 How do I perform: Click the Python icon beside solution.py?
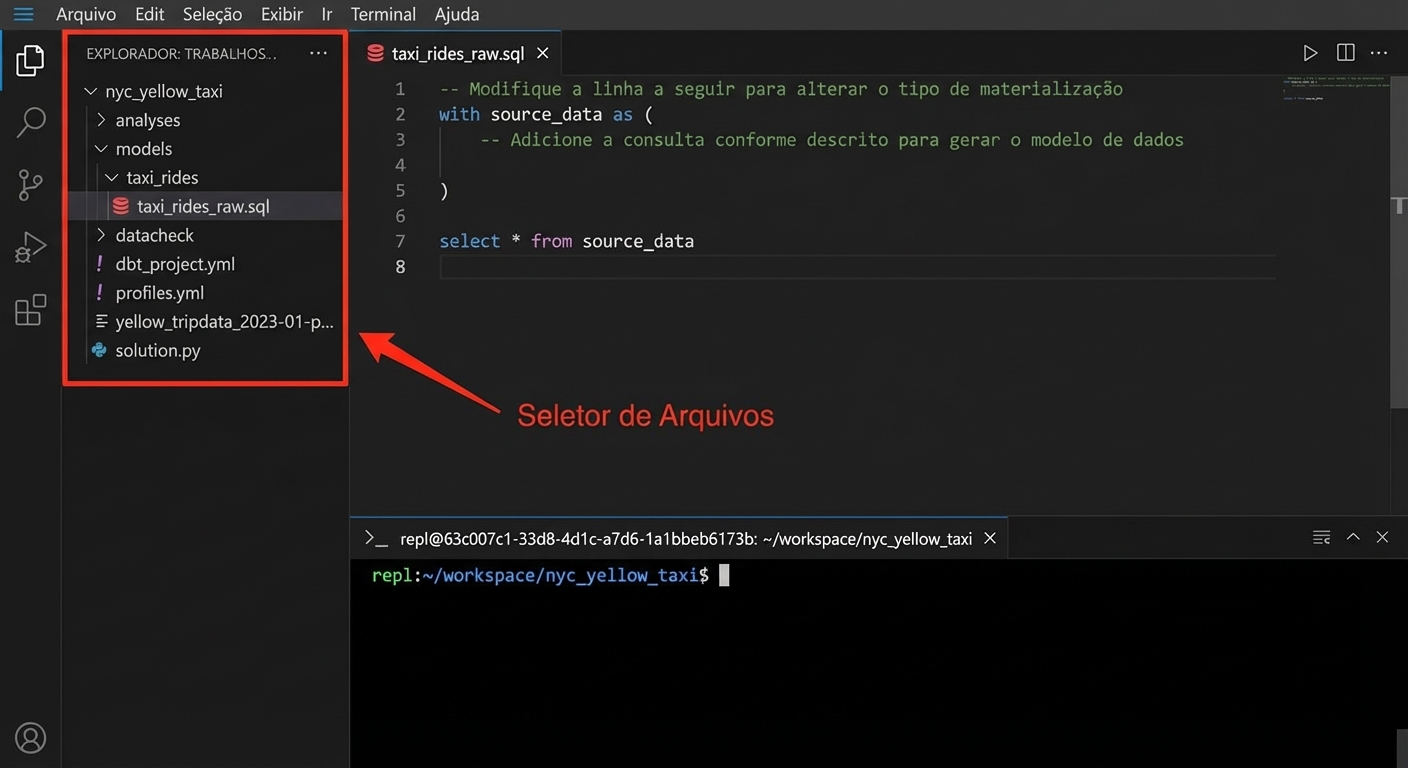[99, 350]
